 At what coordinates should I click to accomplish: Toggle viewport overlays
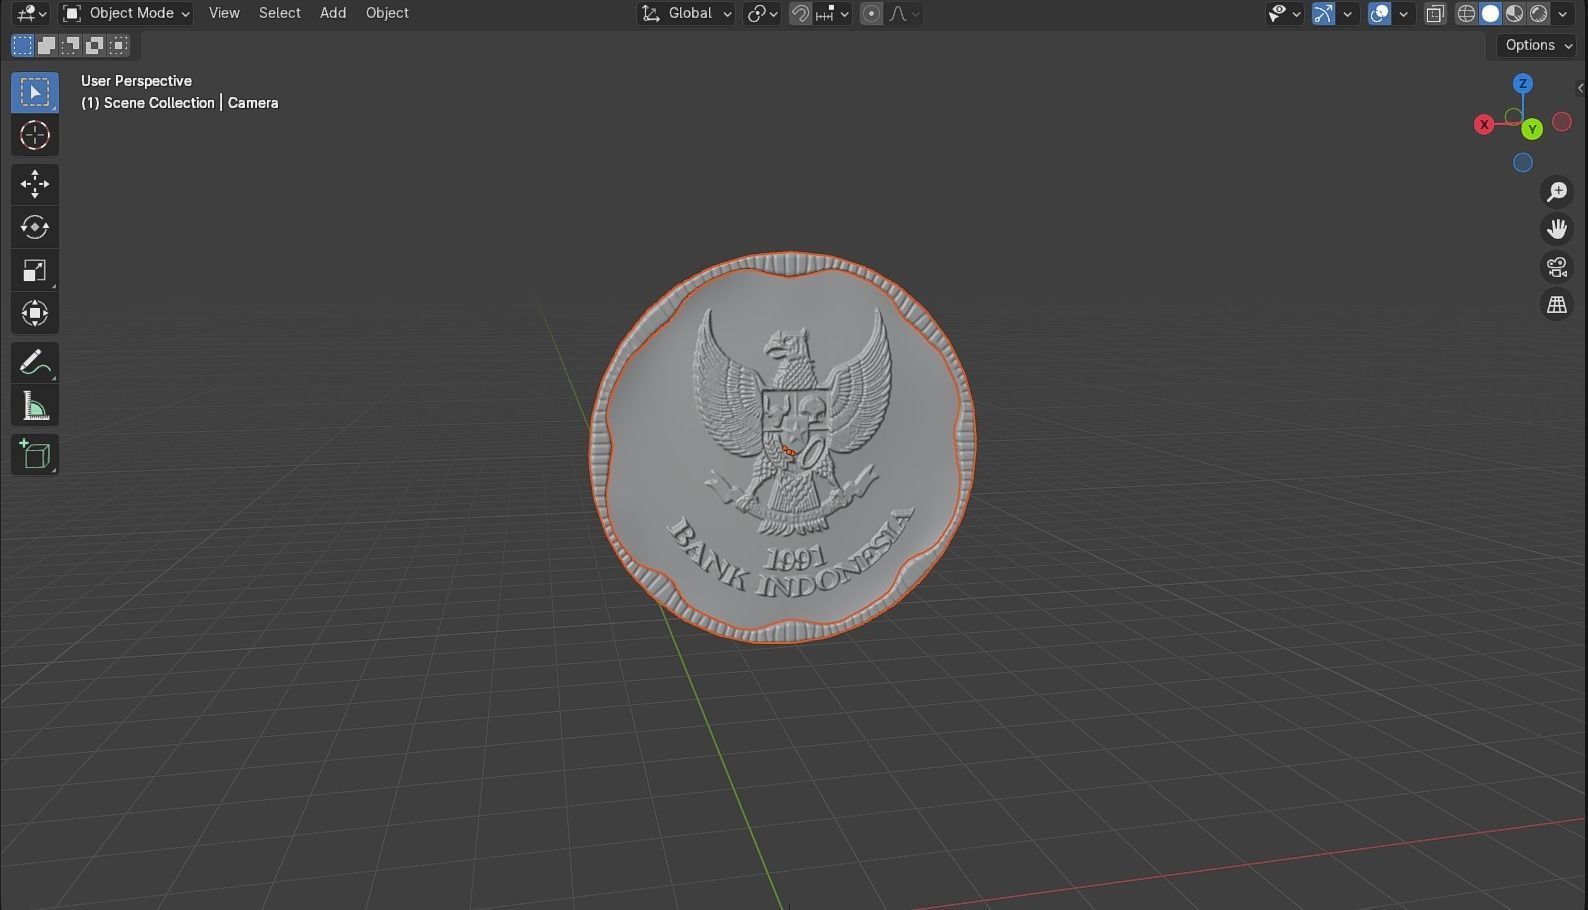point(1379,14)
